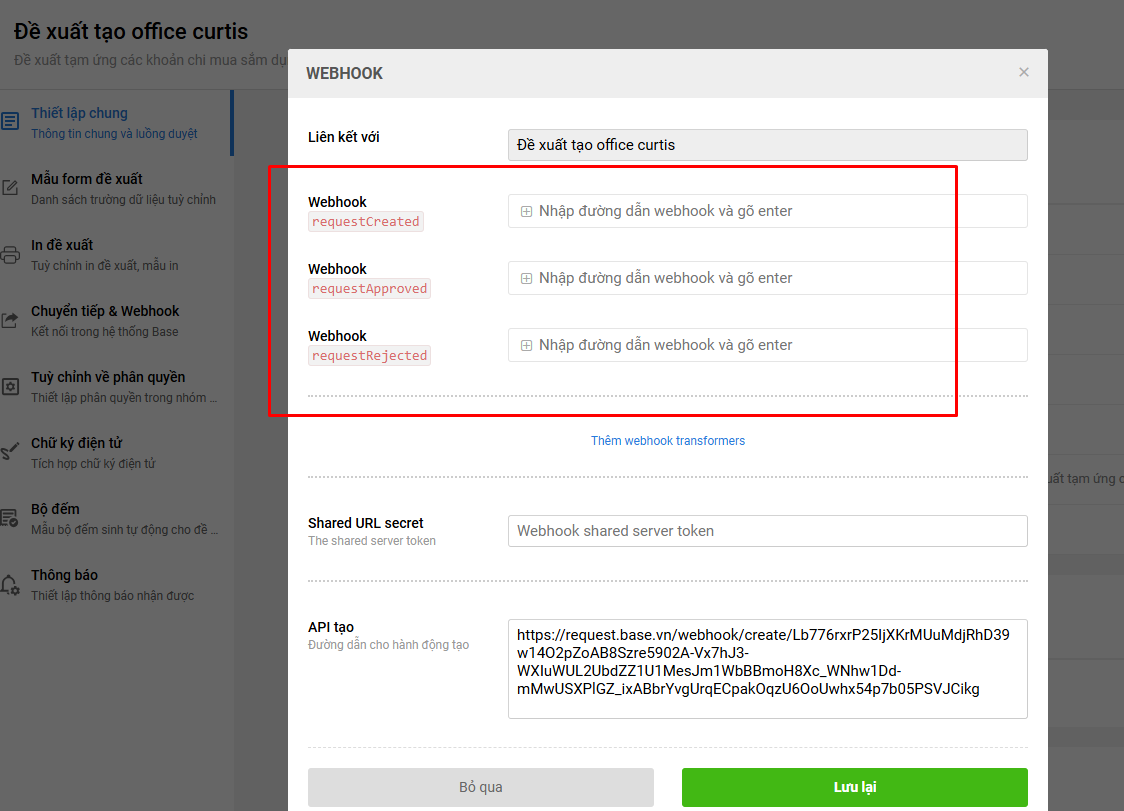Focus the requestRejected webhook URL input
The image size is (1124, 811).
[768, 345]
